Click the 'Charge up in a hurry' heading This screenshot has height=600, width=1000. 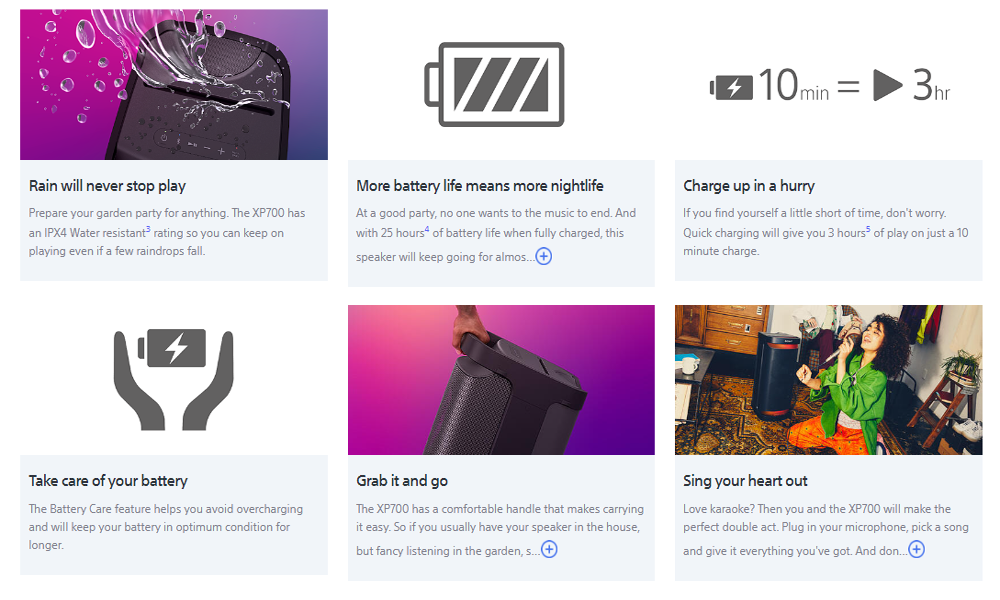click(749, 186)
